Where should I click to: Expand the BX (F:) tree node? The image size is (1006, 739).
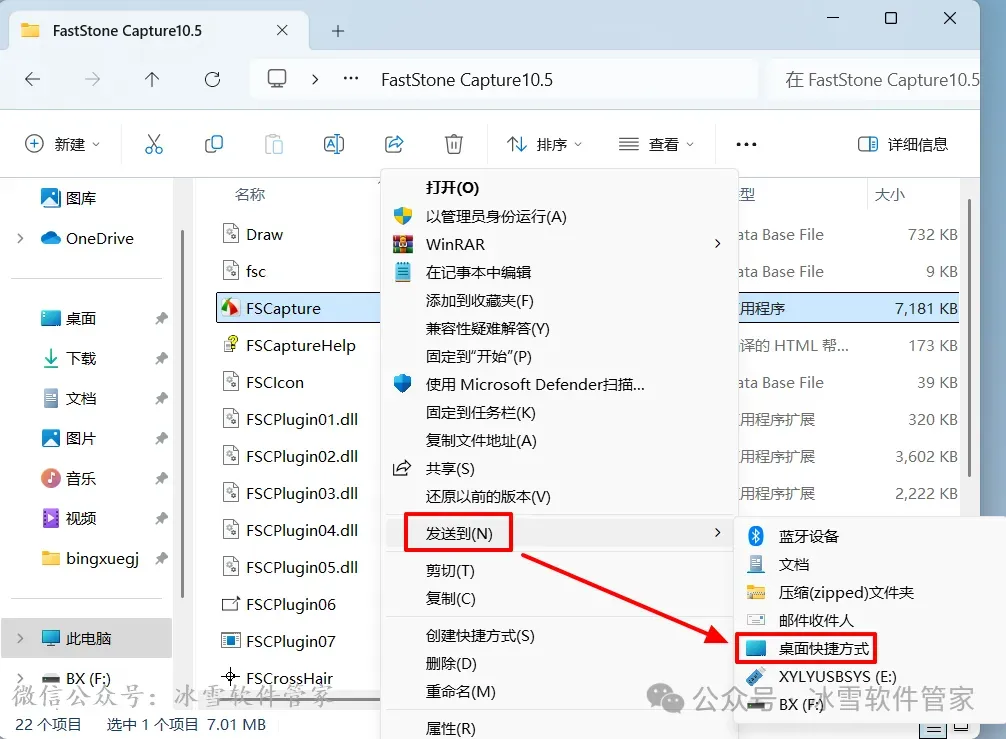(x=21, y=677)
